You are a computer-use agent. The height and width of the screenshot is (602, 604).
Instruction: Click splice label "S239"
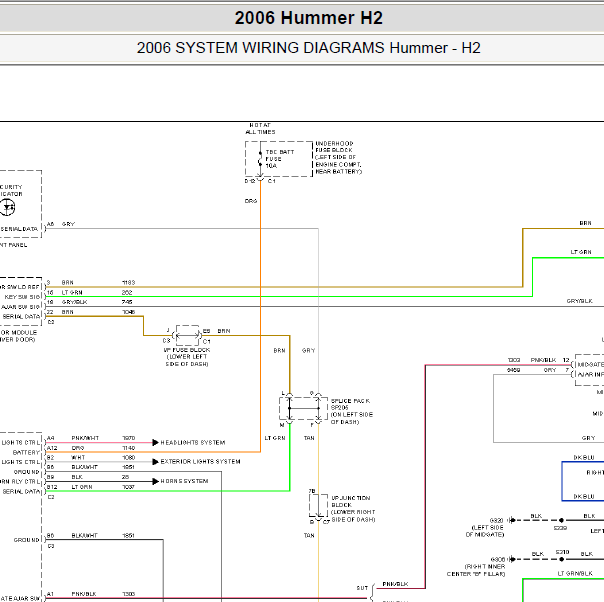coord(560,528)
